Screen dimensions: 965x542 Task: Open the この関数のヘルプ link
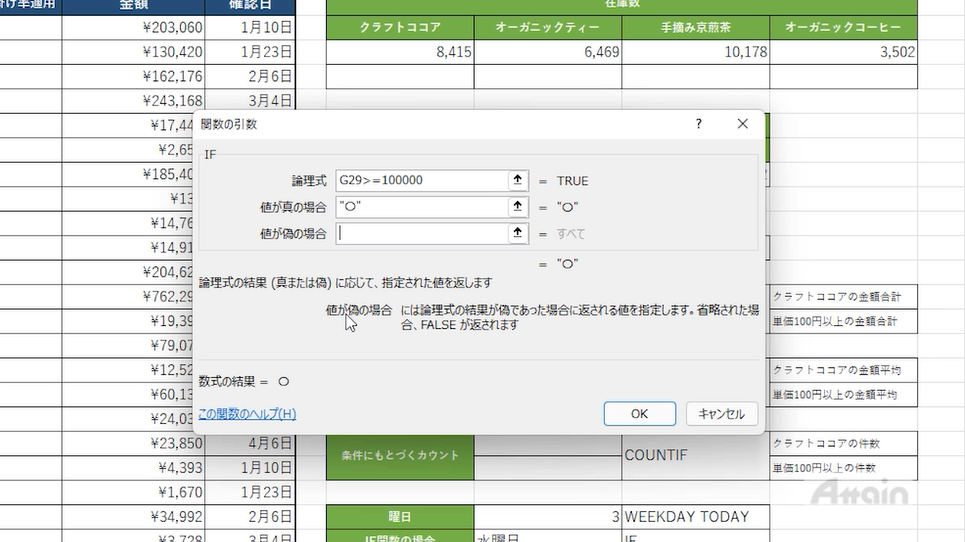click(247, 414)
